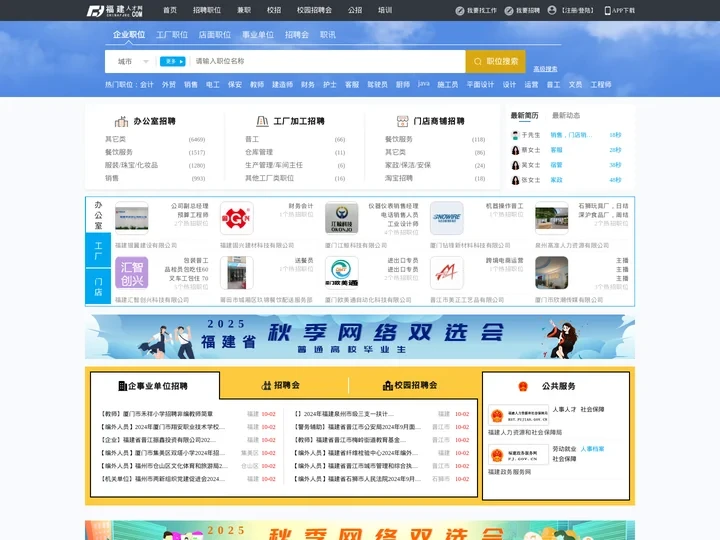This screenshot has width=720, height=540.
Task: Click the 门店商铺招聘 shop icon
Action: (402, 121)
